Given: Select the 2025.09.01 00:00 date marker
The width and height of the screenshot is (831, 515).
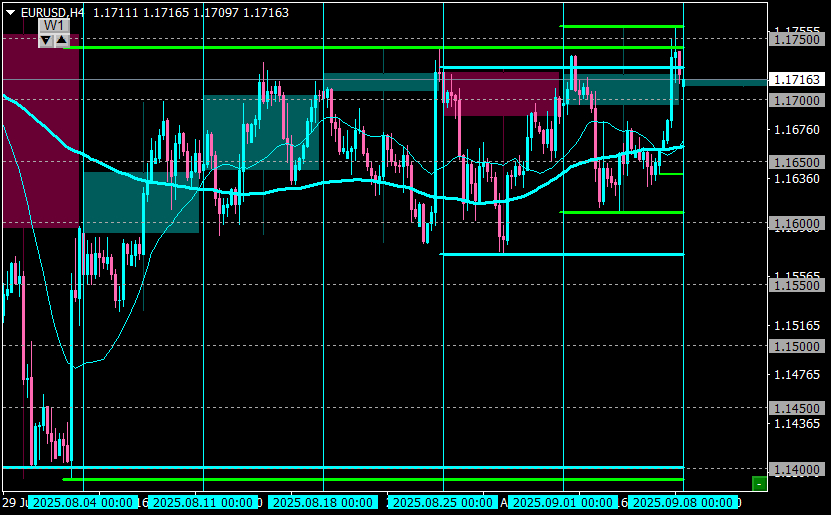Looking at the screenshot, I should [x=563, y=502].
